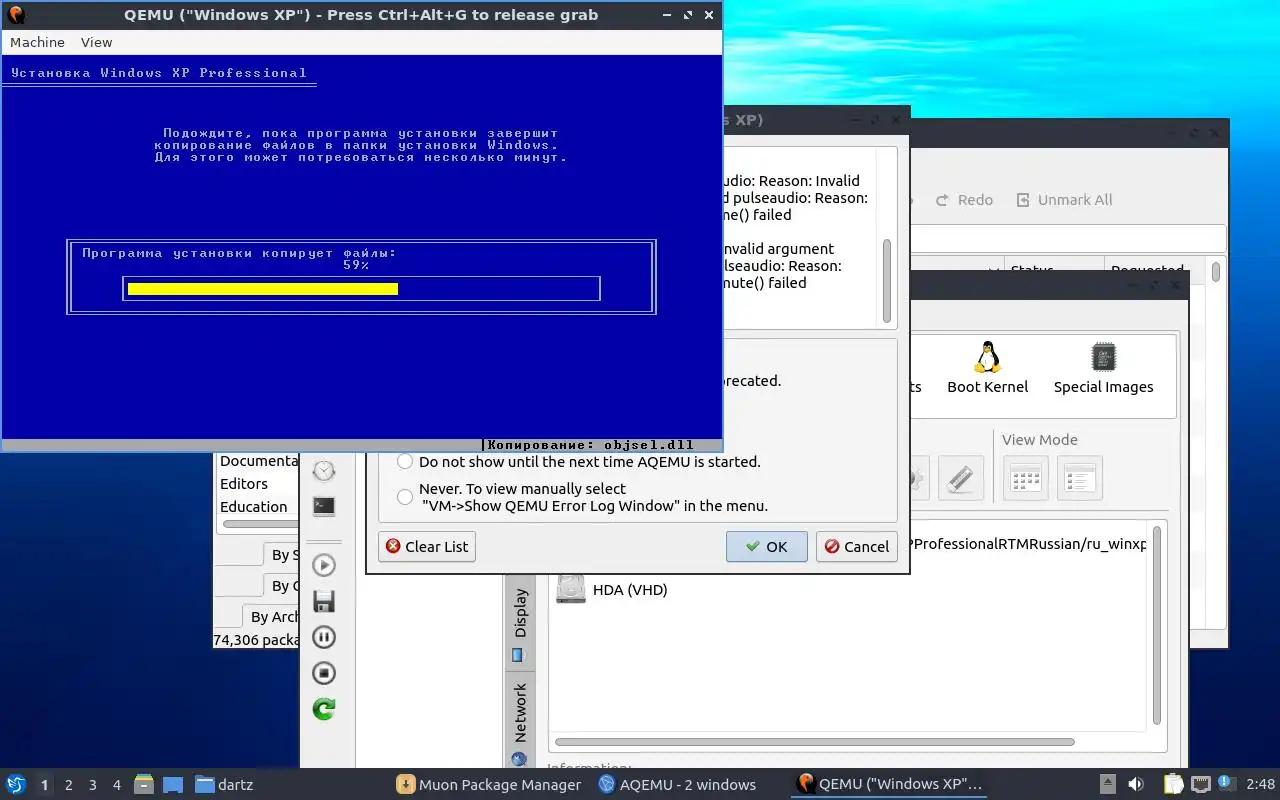Image resolution: width=1280 pixels, height=800 pixels.
Task: Click the clock icon in AQEMU sidebar
Action: (x=324, y=471)
